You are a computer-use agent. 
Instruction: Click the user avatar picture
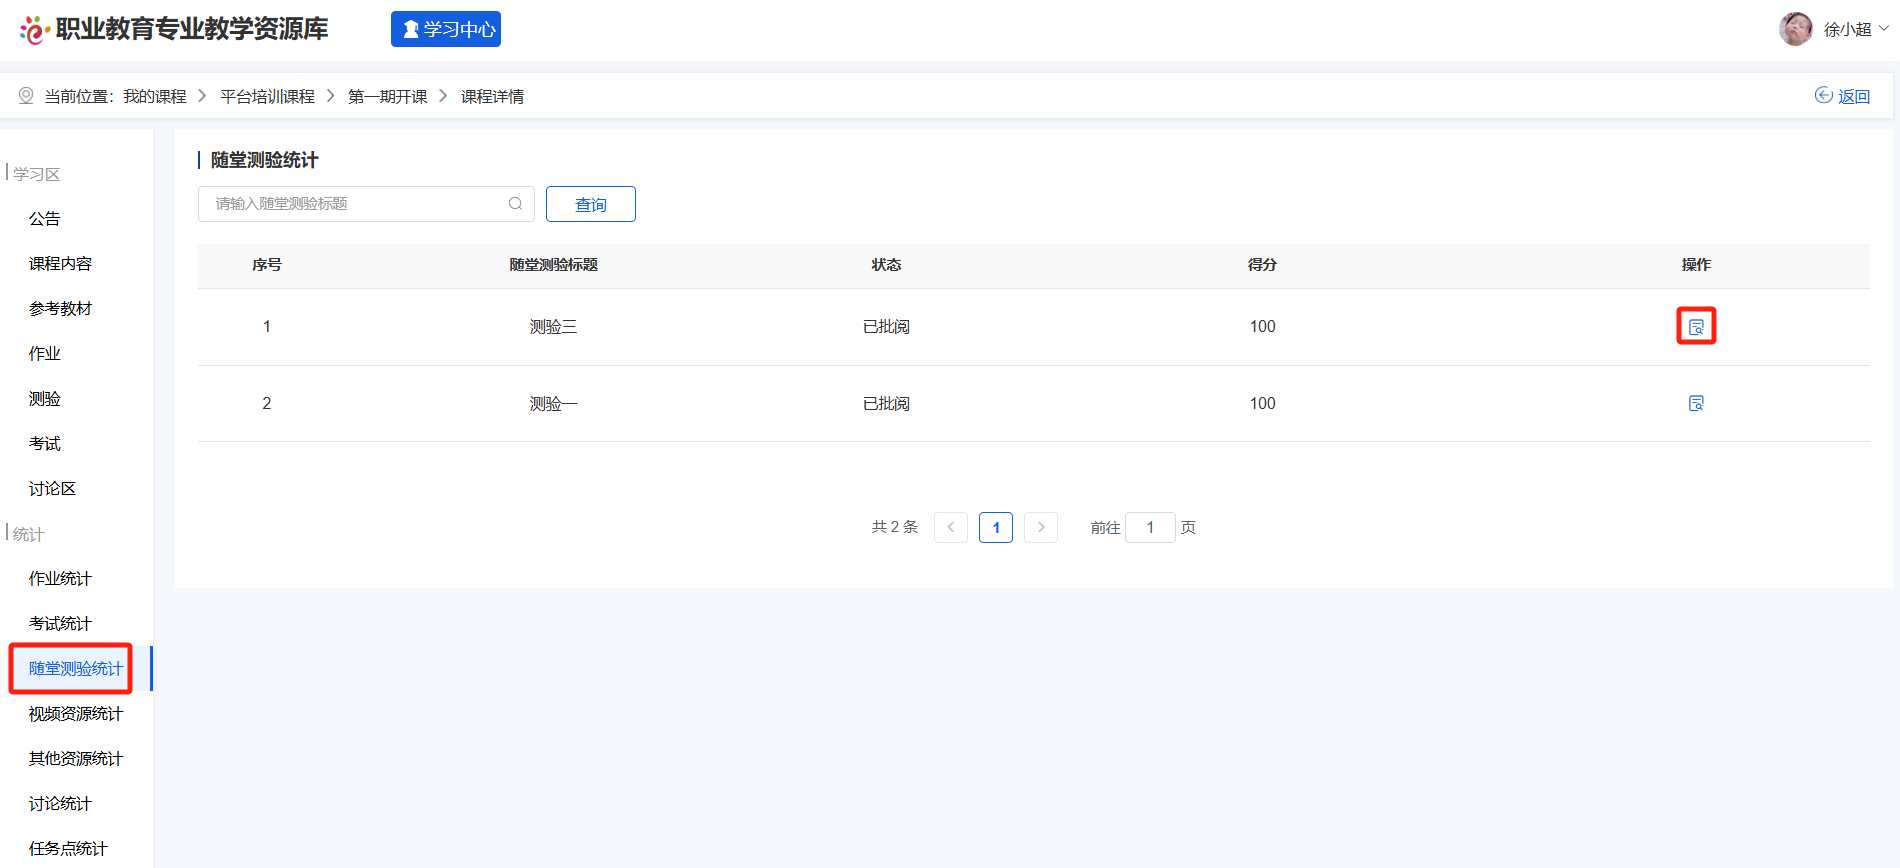tap(1795, 29)
